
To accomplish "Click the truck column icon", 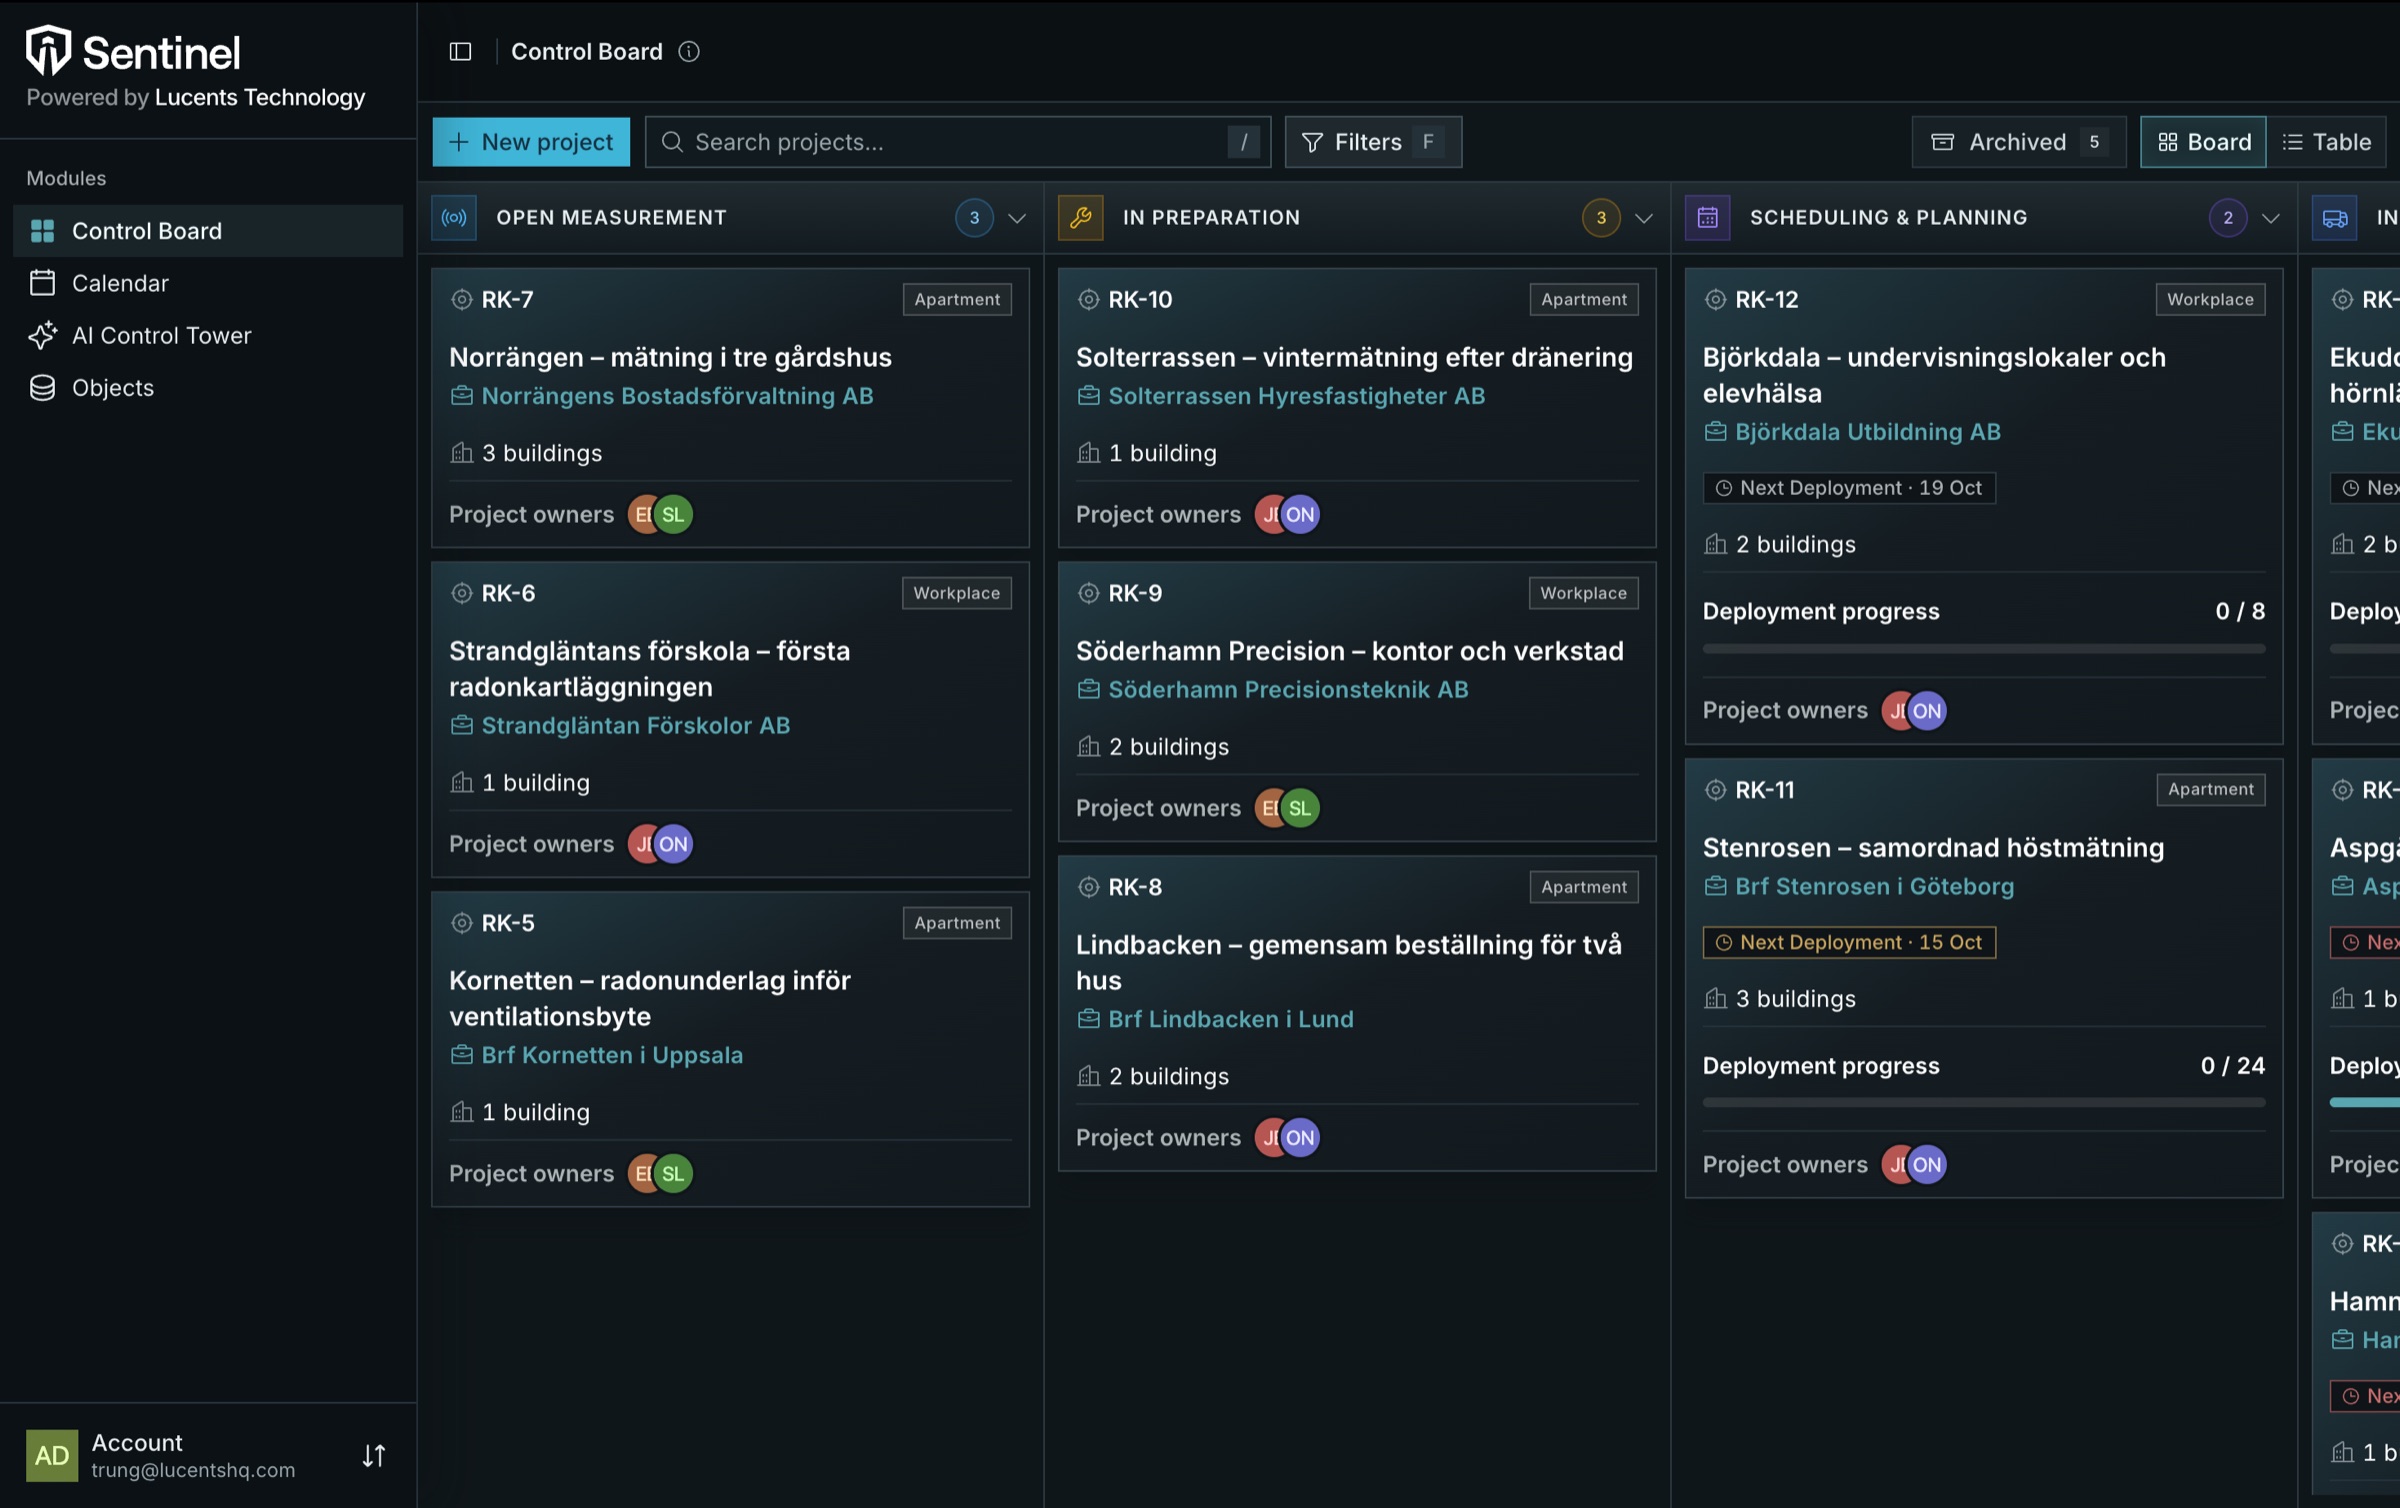I will tap(2335, 217).
